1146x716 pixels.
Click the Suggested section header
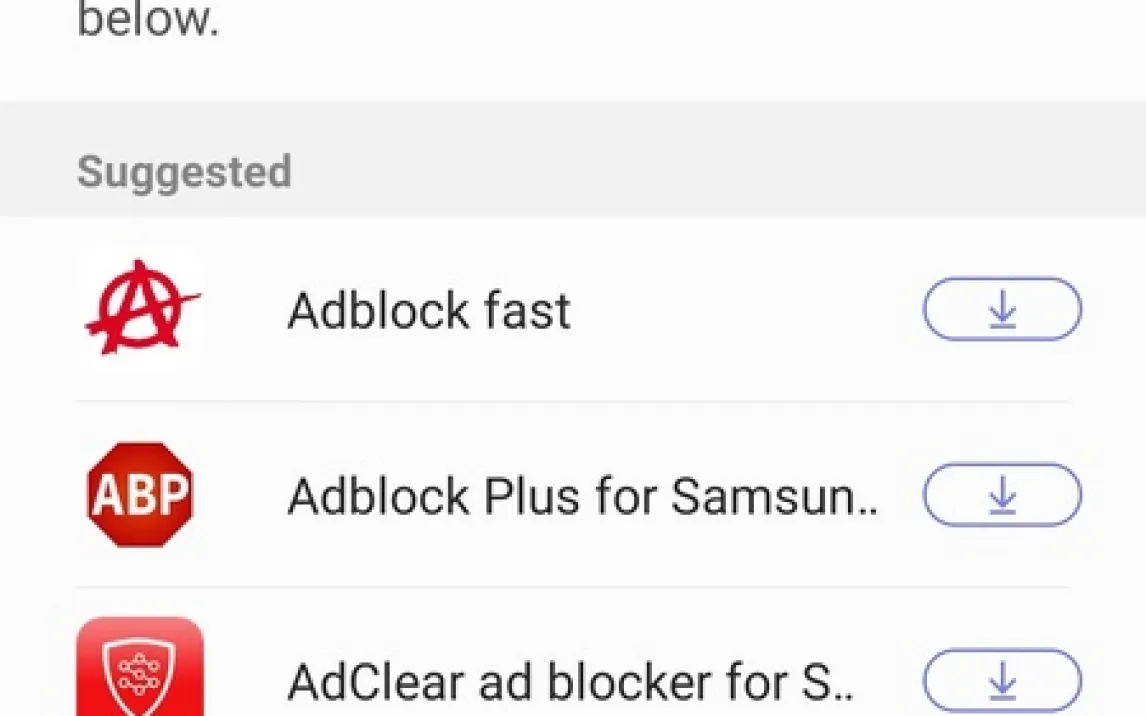point(184,172)
